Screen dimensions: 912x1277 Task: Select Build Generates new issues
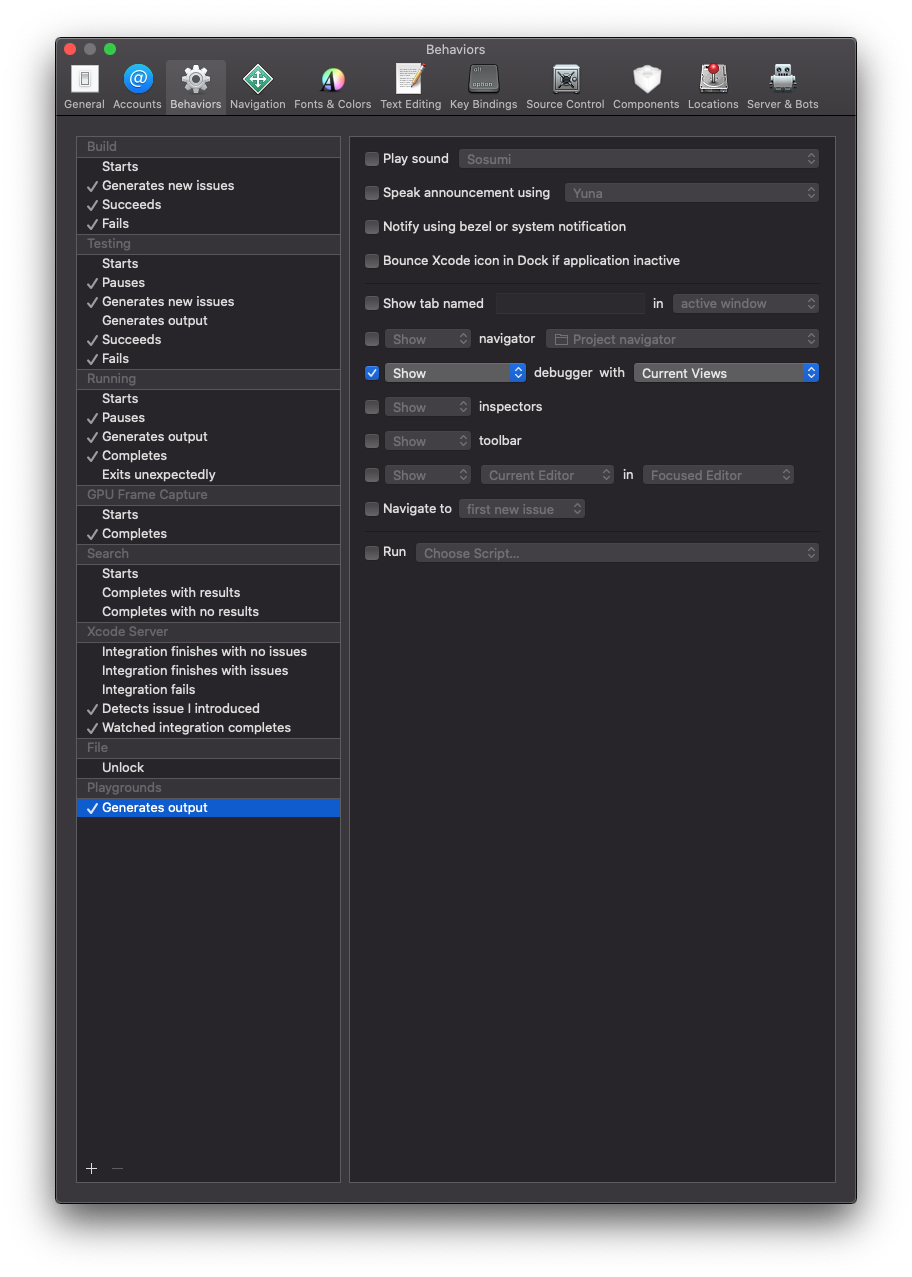(x=208, y=186)
